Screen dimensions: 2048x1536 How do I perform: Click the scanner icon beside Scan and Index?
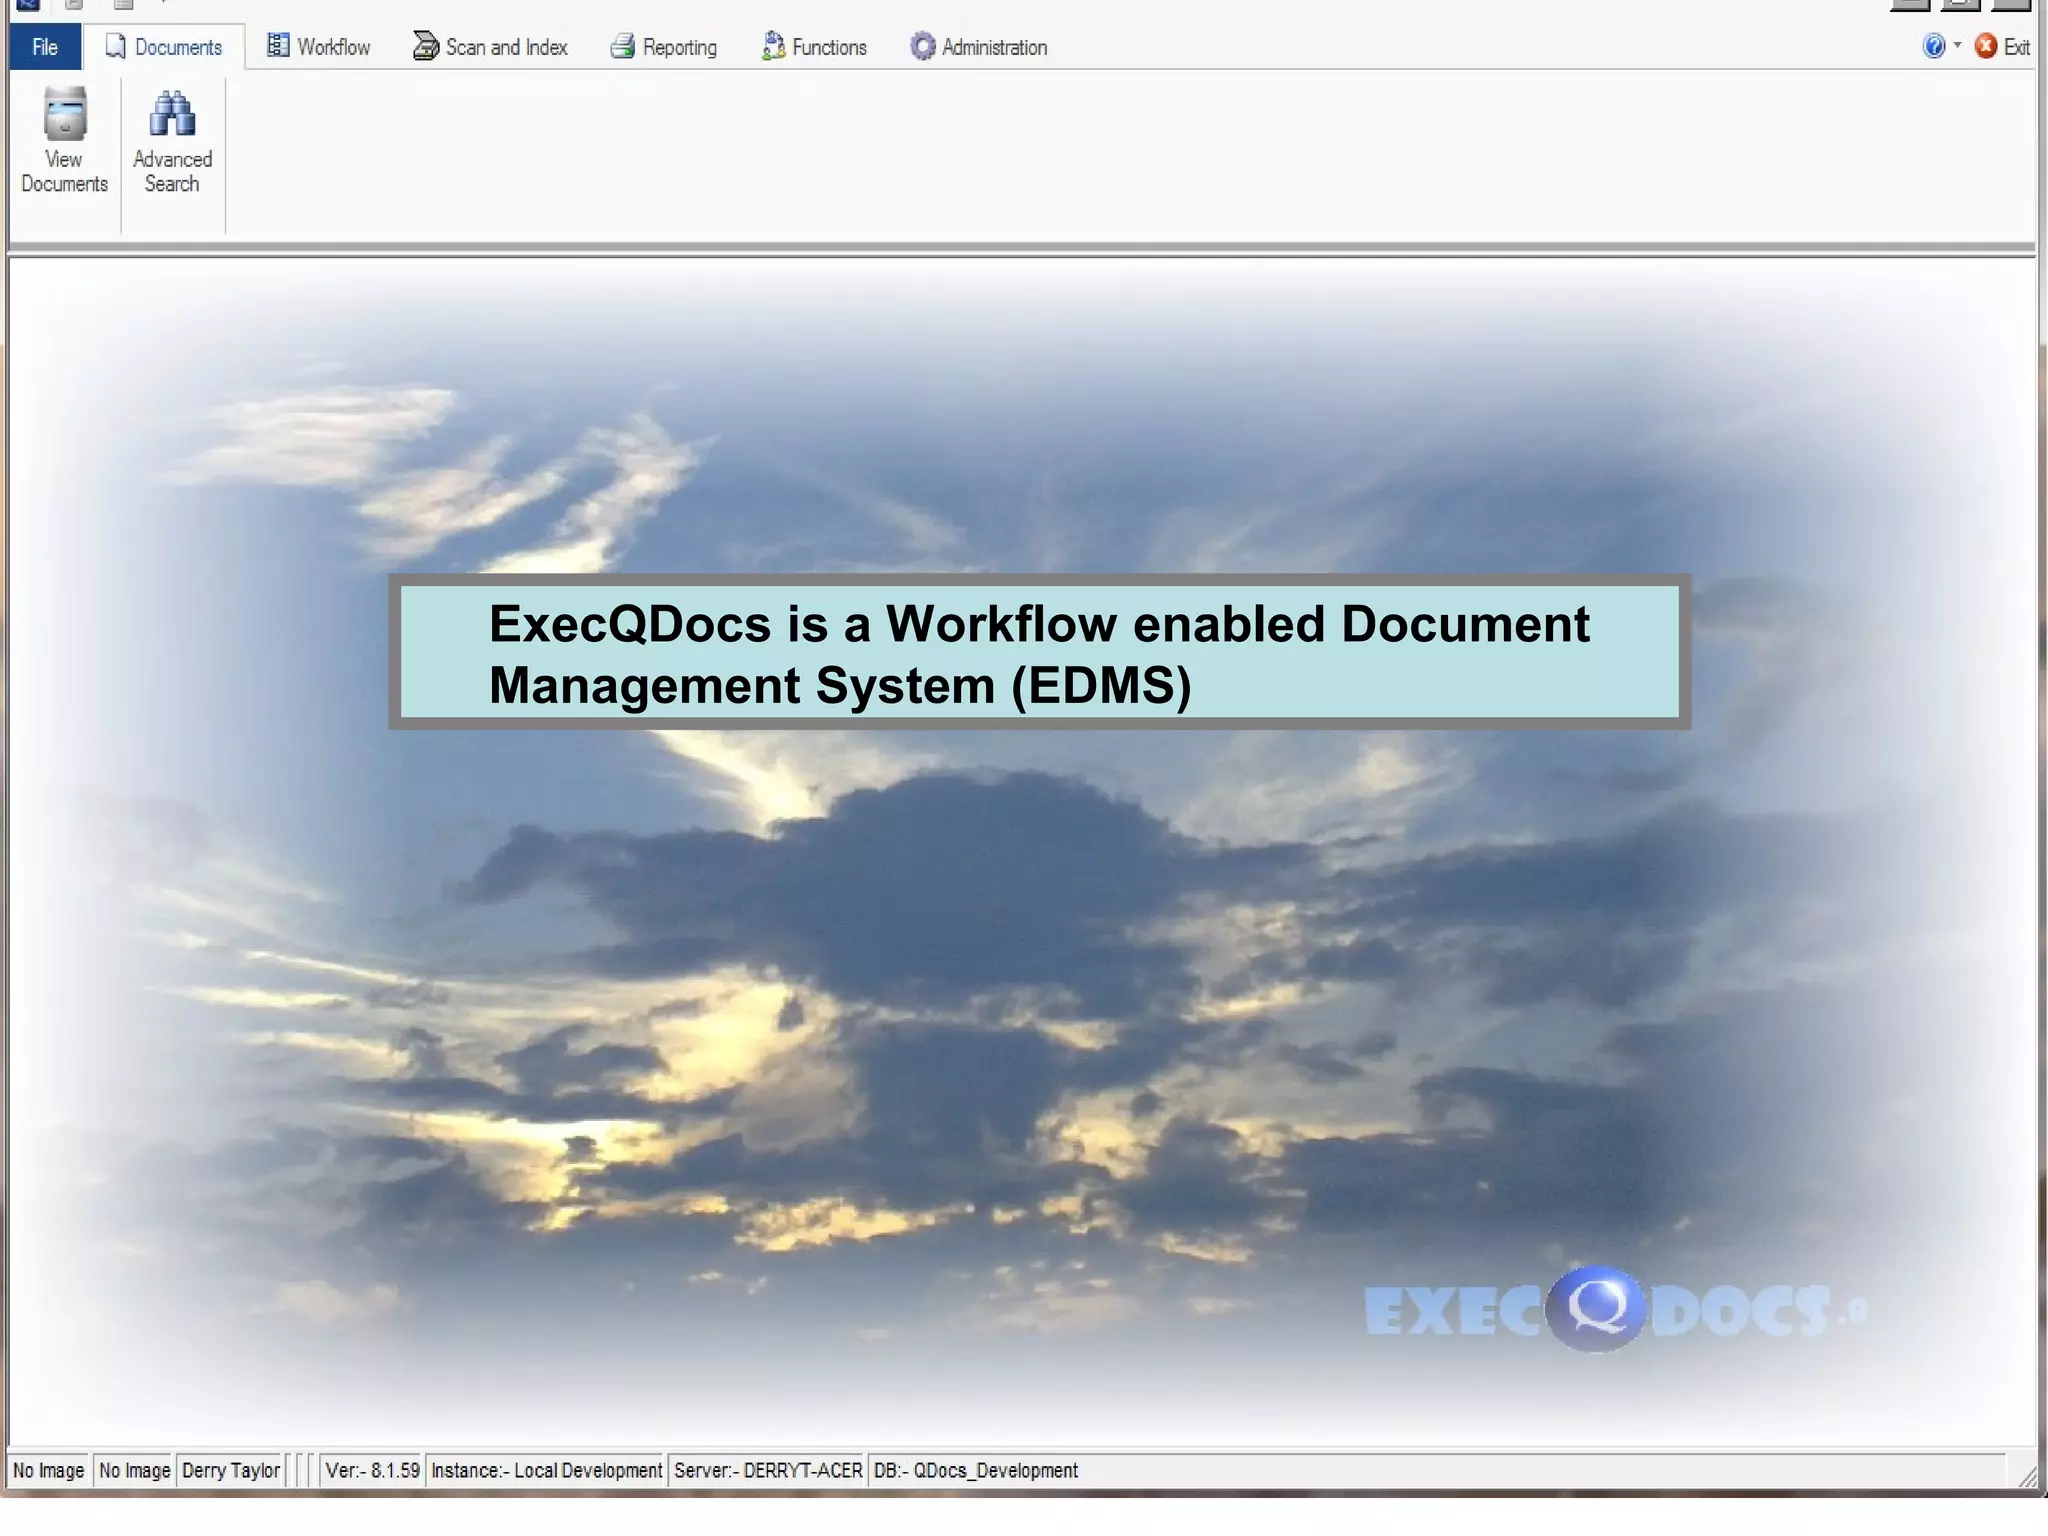(x=425, y=46)
